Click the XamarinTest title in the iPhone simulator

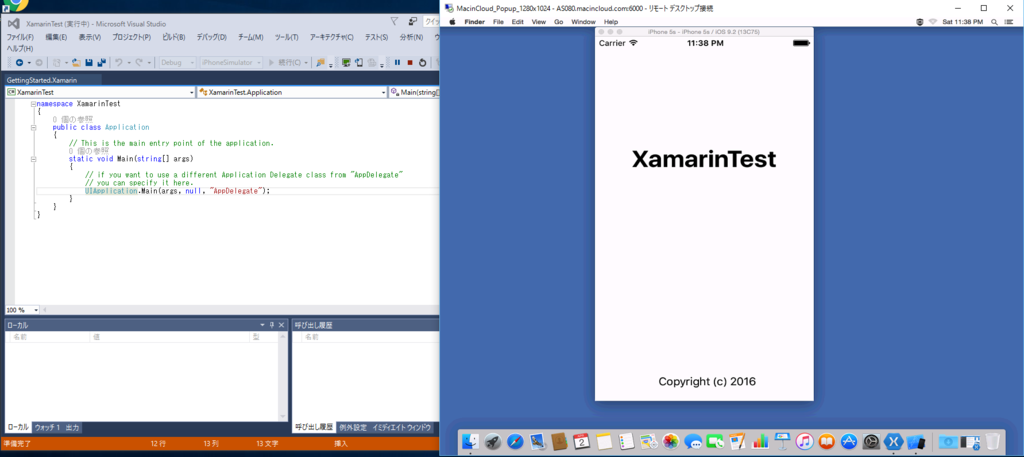point(704,159)
